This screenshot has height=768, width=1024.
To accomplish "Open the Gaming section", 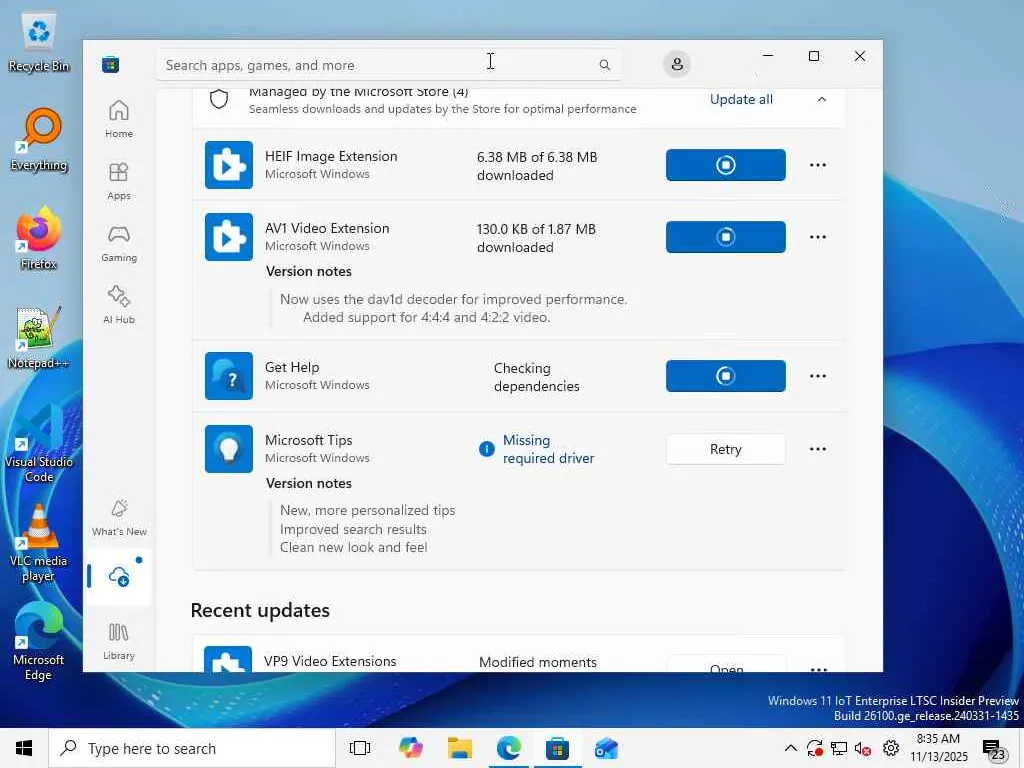I will coord(119,244).
